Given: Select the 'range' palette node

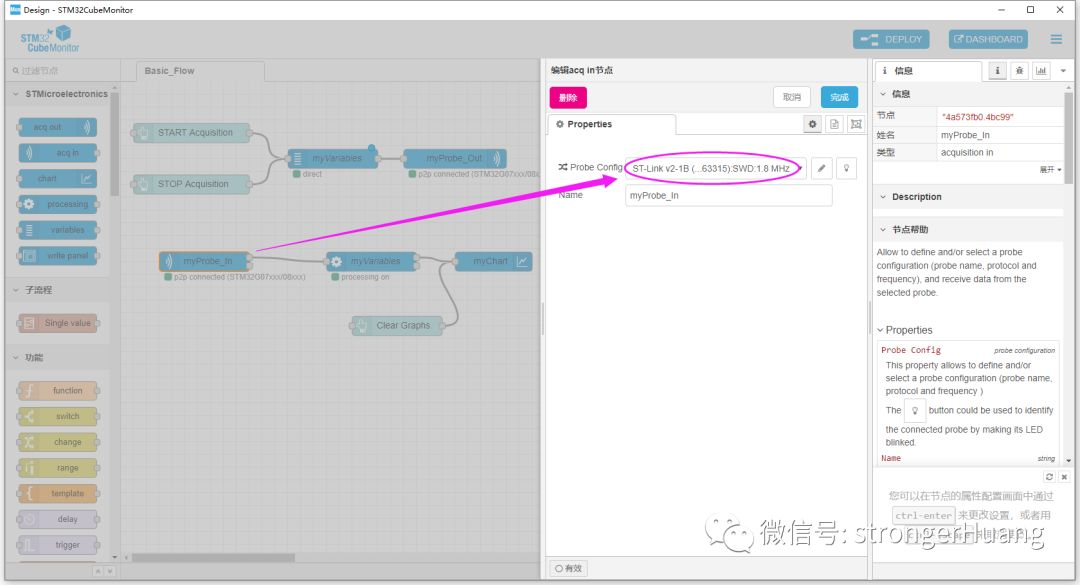Looking at the screenshot, I should [58, 468].
